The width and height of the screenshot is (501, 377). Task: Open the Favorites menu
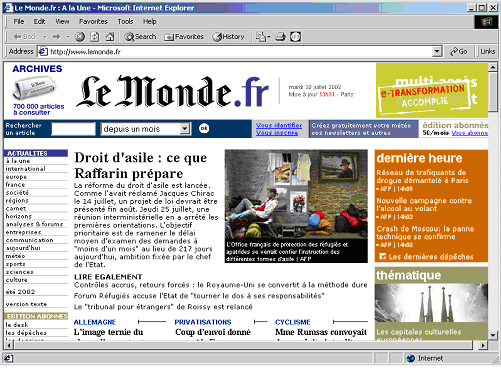tap(93, 22)
